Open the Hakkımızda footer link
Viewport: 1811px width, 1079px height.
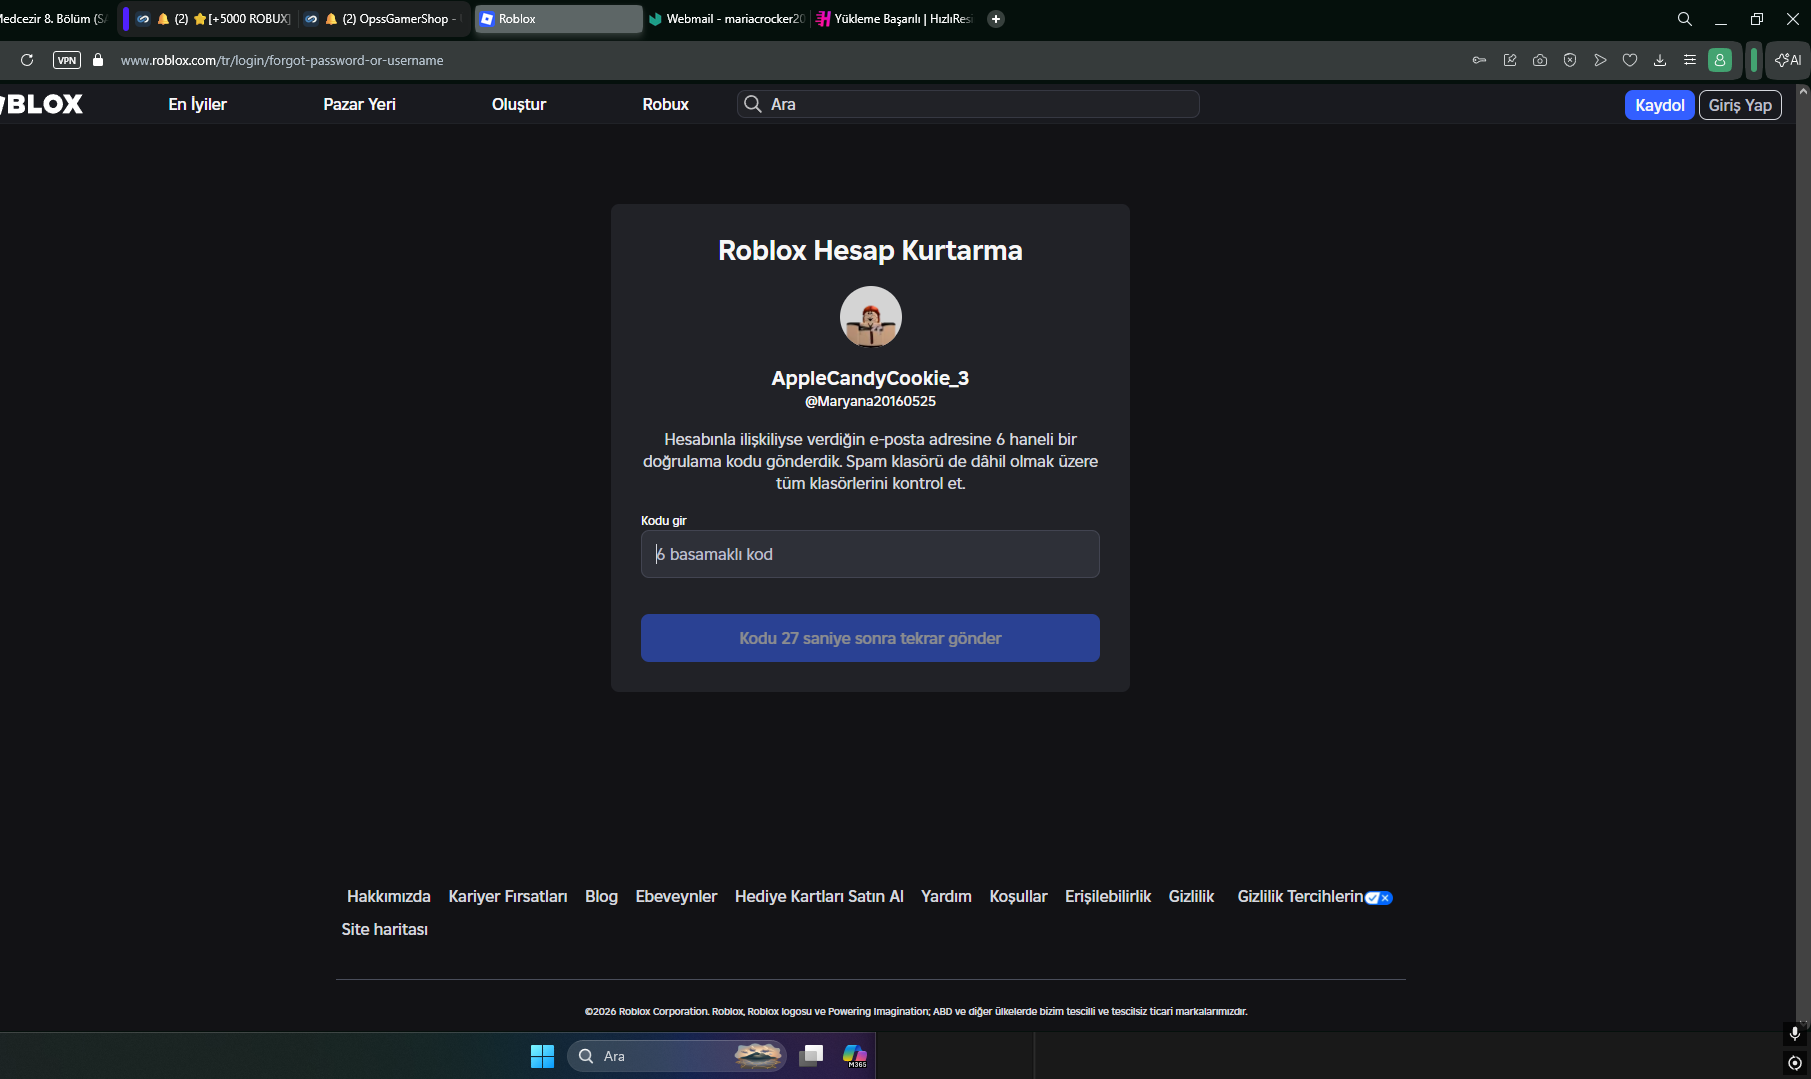coord(389,896)
